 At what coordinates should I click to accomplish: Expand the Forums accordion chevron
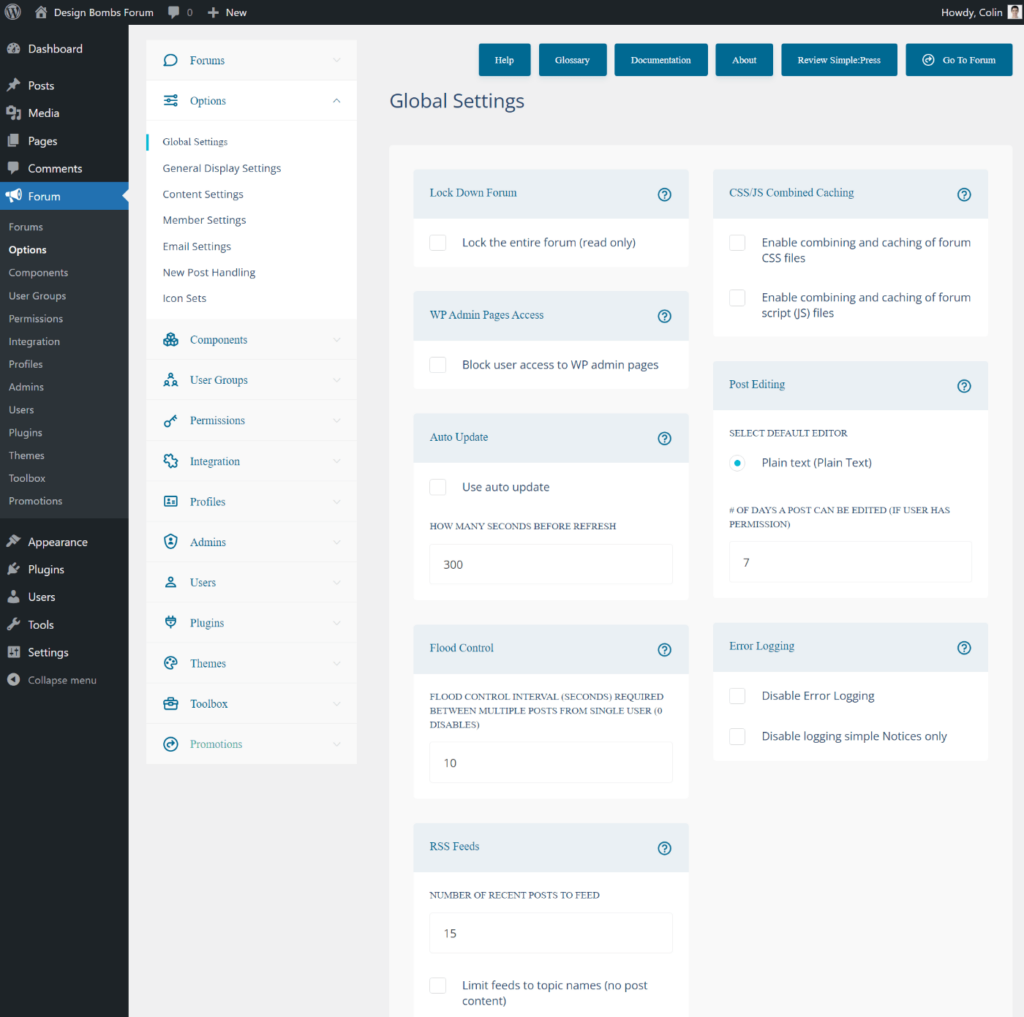tap(336, 60)
